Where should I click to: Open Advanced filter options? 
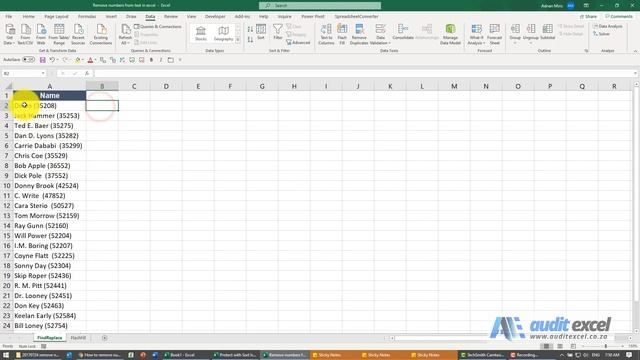(x=298, y=42)
